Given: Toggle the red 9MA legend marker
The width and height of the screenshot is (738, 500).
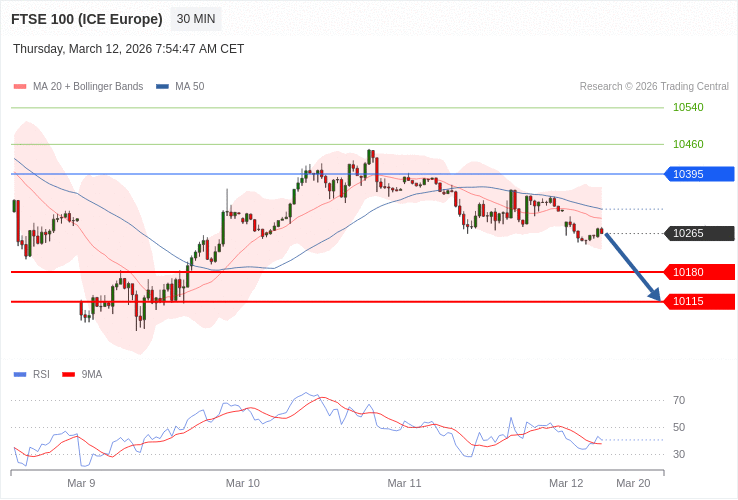Looking at the screenshot, I should pyautogui.click(x=68, y=375).
